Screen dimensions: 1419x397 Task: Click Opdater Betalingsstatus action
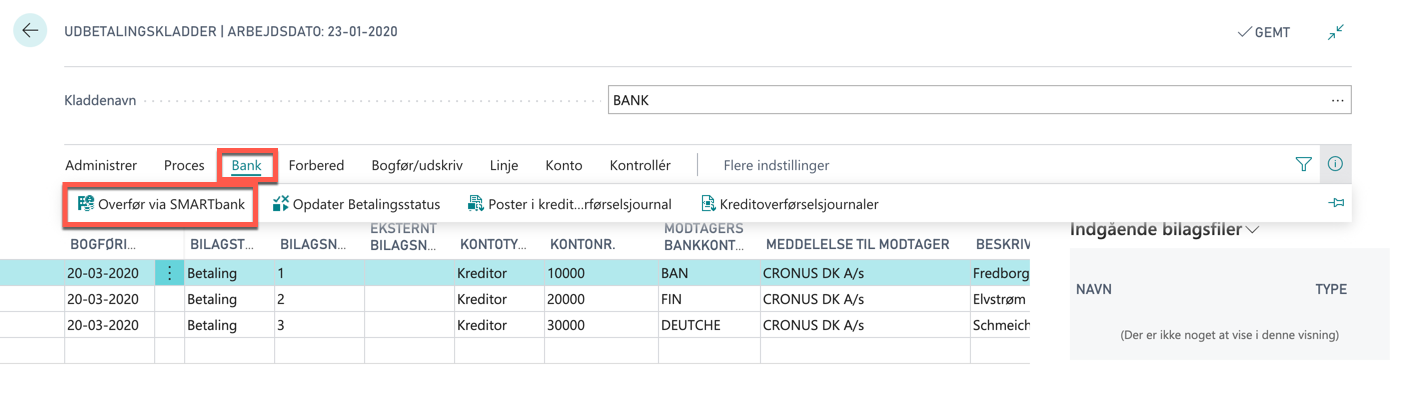tap(356, 204)
